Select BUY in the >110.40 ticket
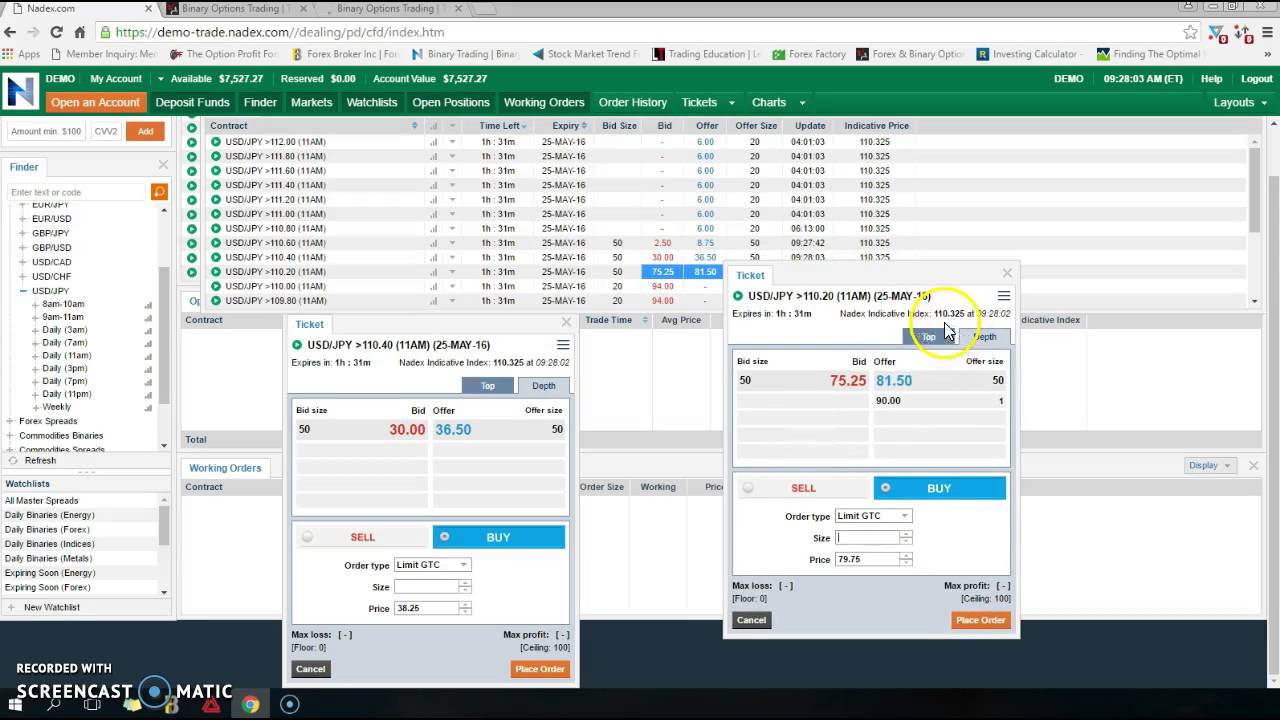The image size is (1280, 720). pos(498,537)
